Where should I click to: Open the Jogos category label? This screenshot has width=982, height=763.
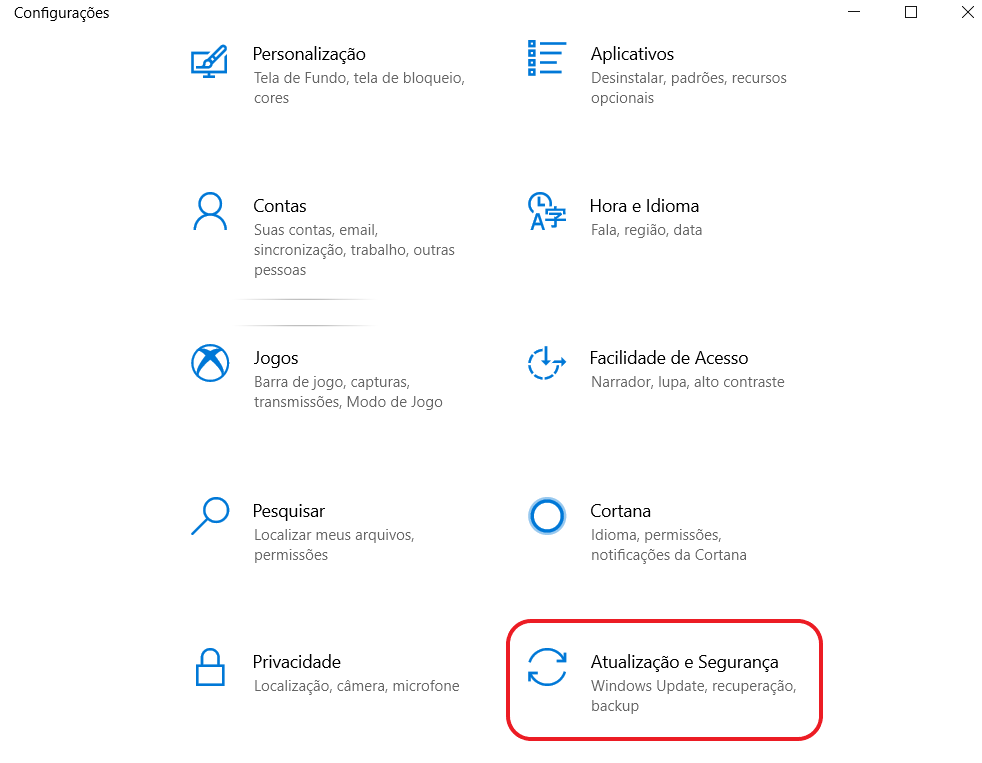pyautogui.click(x=276, y=359)
